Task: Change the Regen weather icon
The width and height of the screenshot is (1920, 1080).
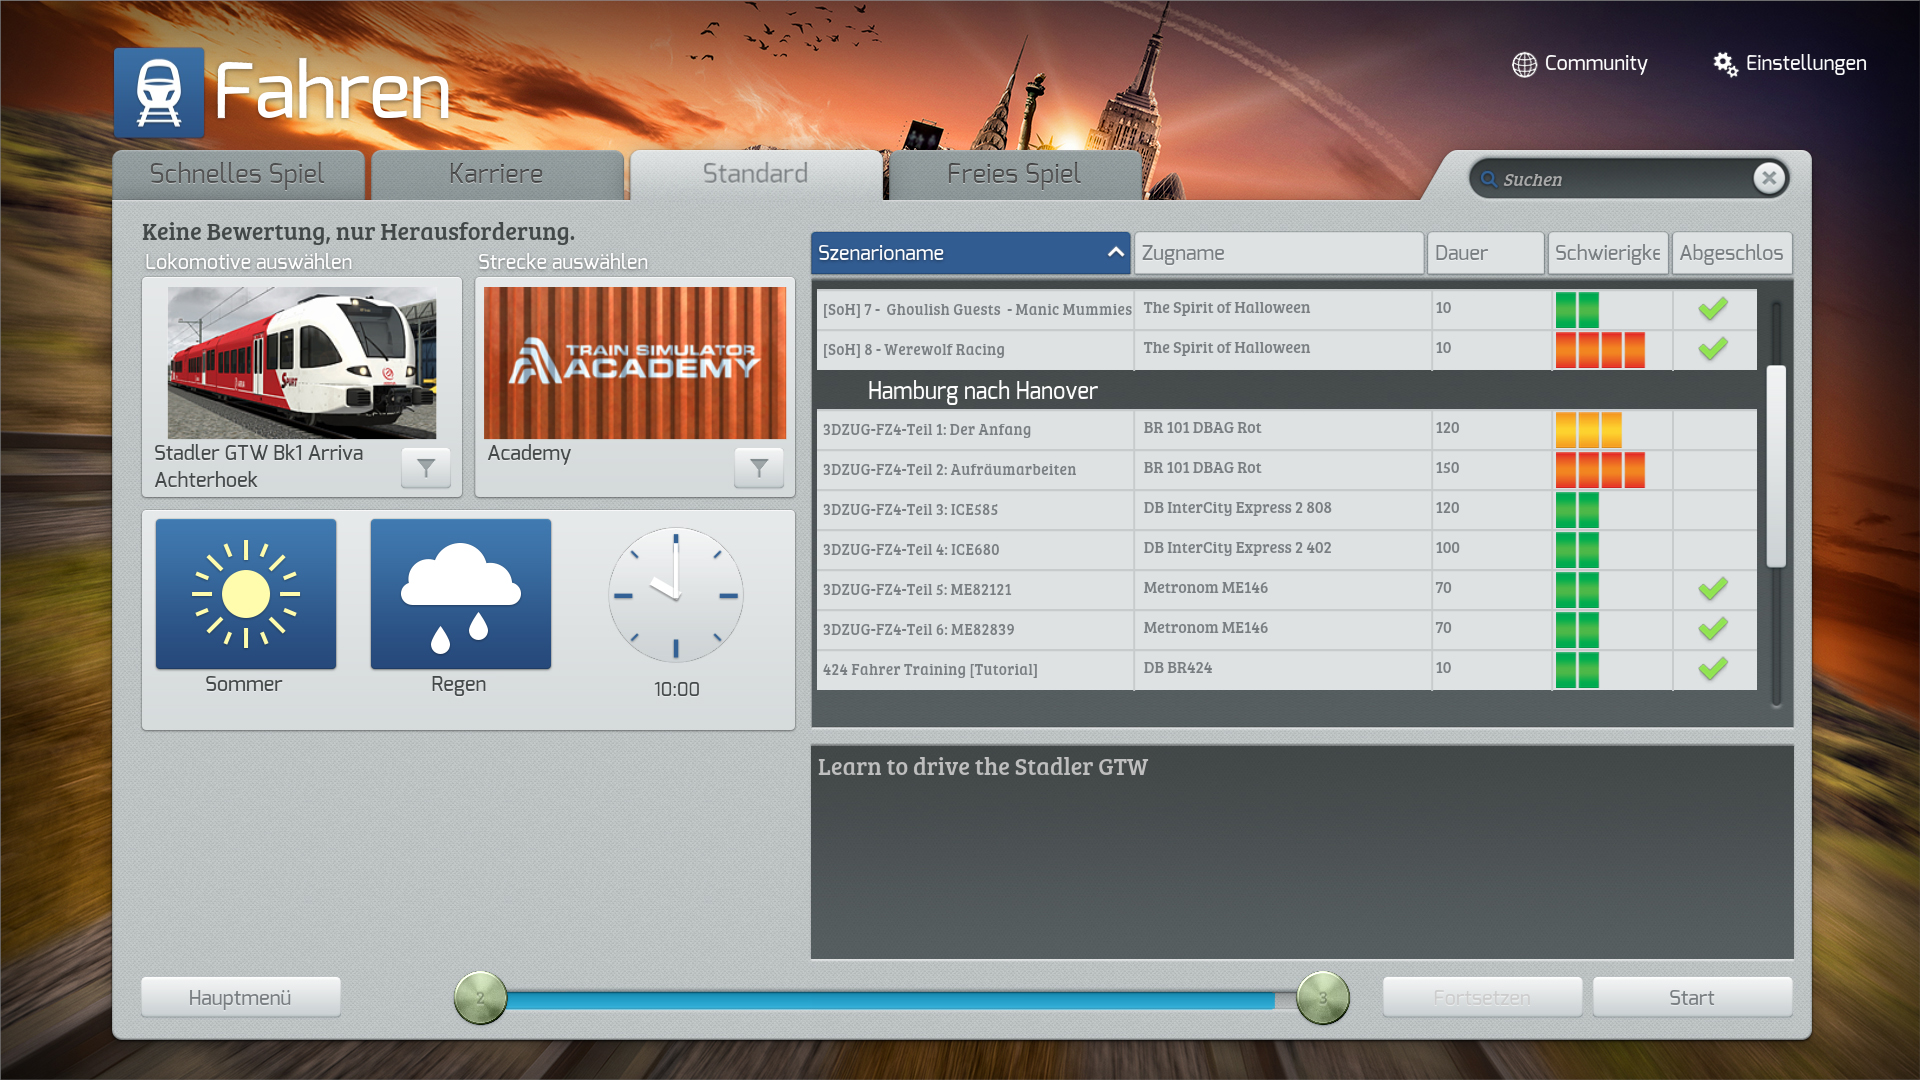Action: (x=461, y=594)
